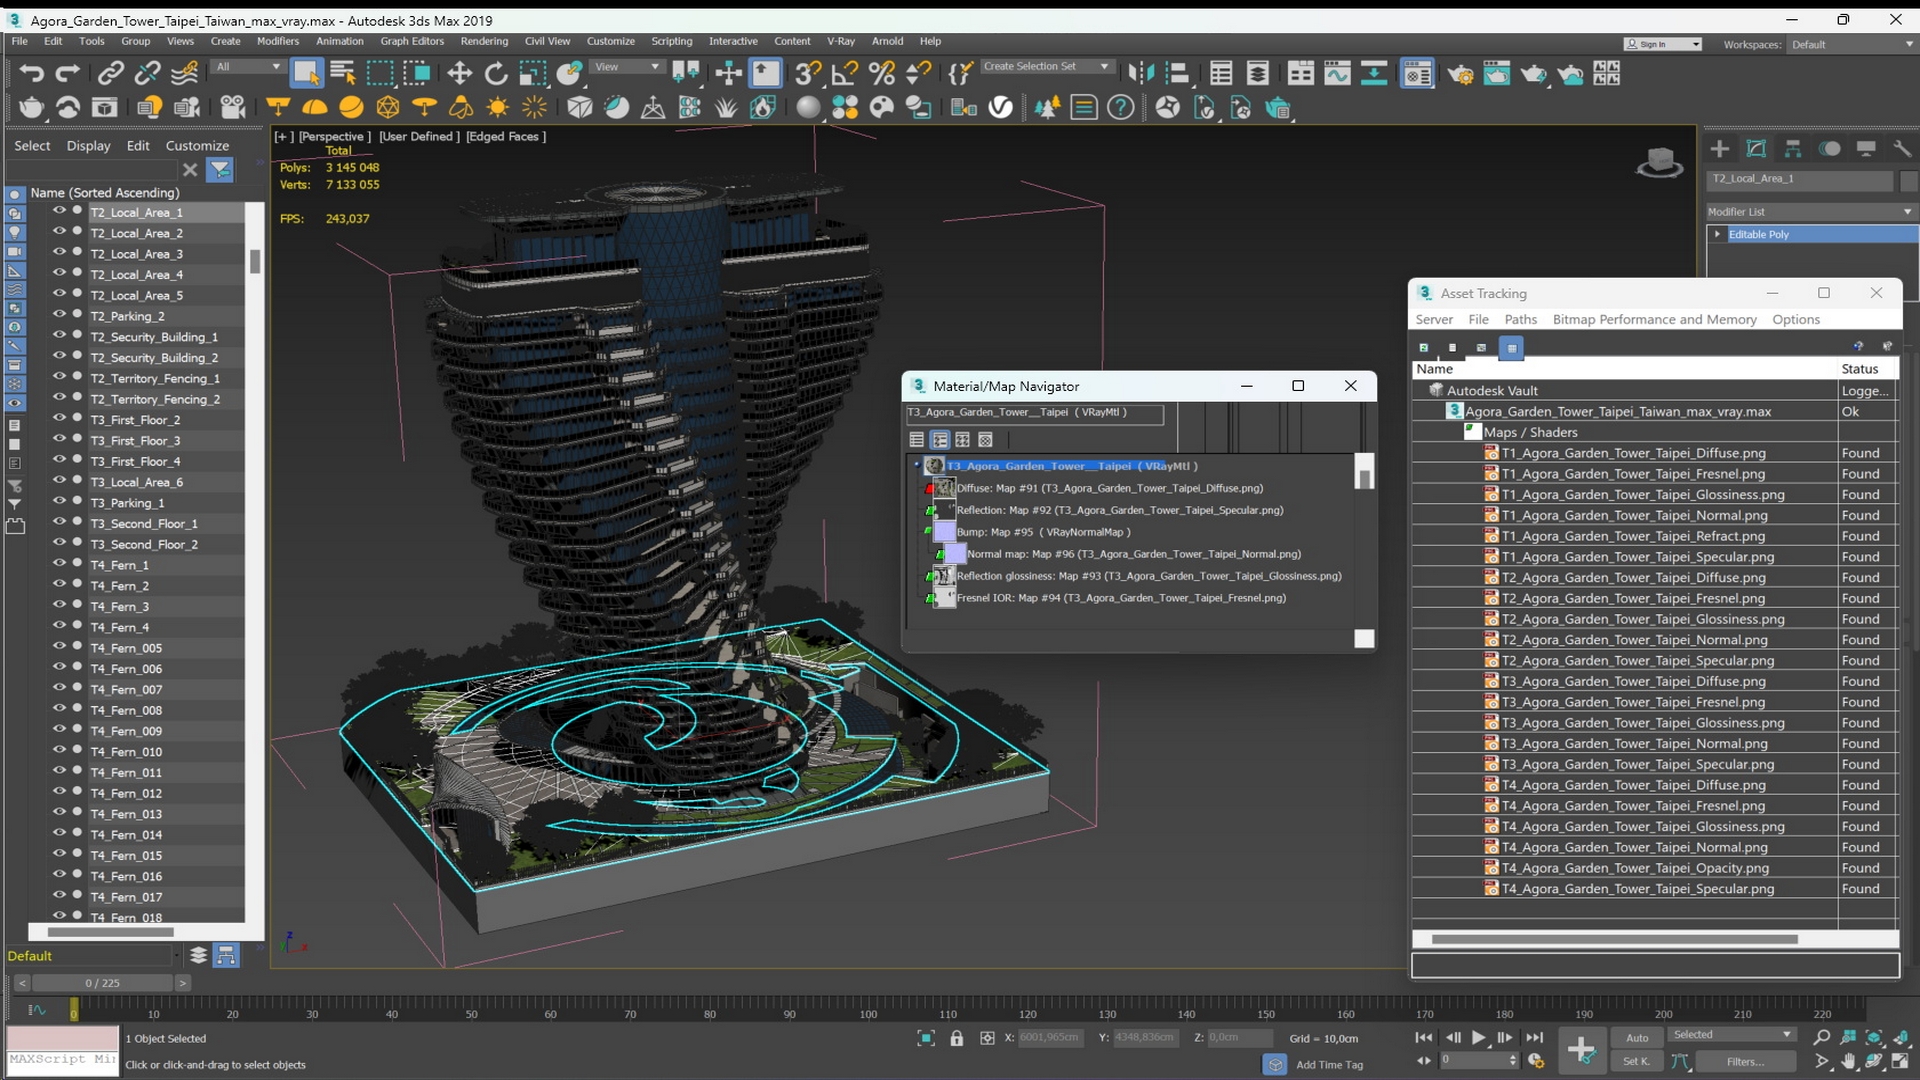Open the Utilities wrench panel icon
Image resolution: width=1920 pixels, height=1080 pixels.
point(1902,149)
